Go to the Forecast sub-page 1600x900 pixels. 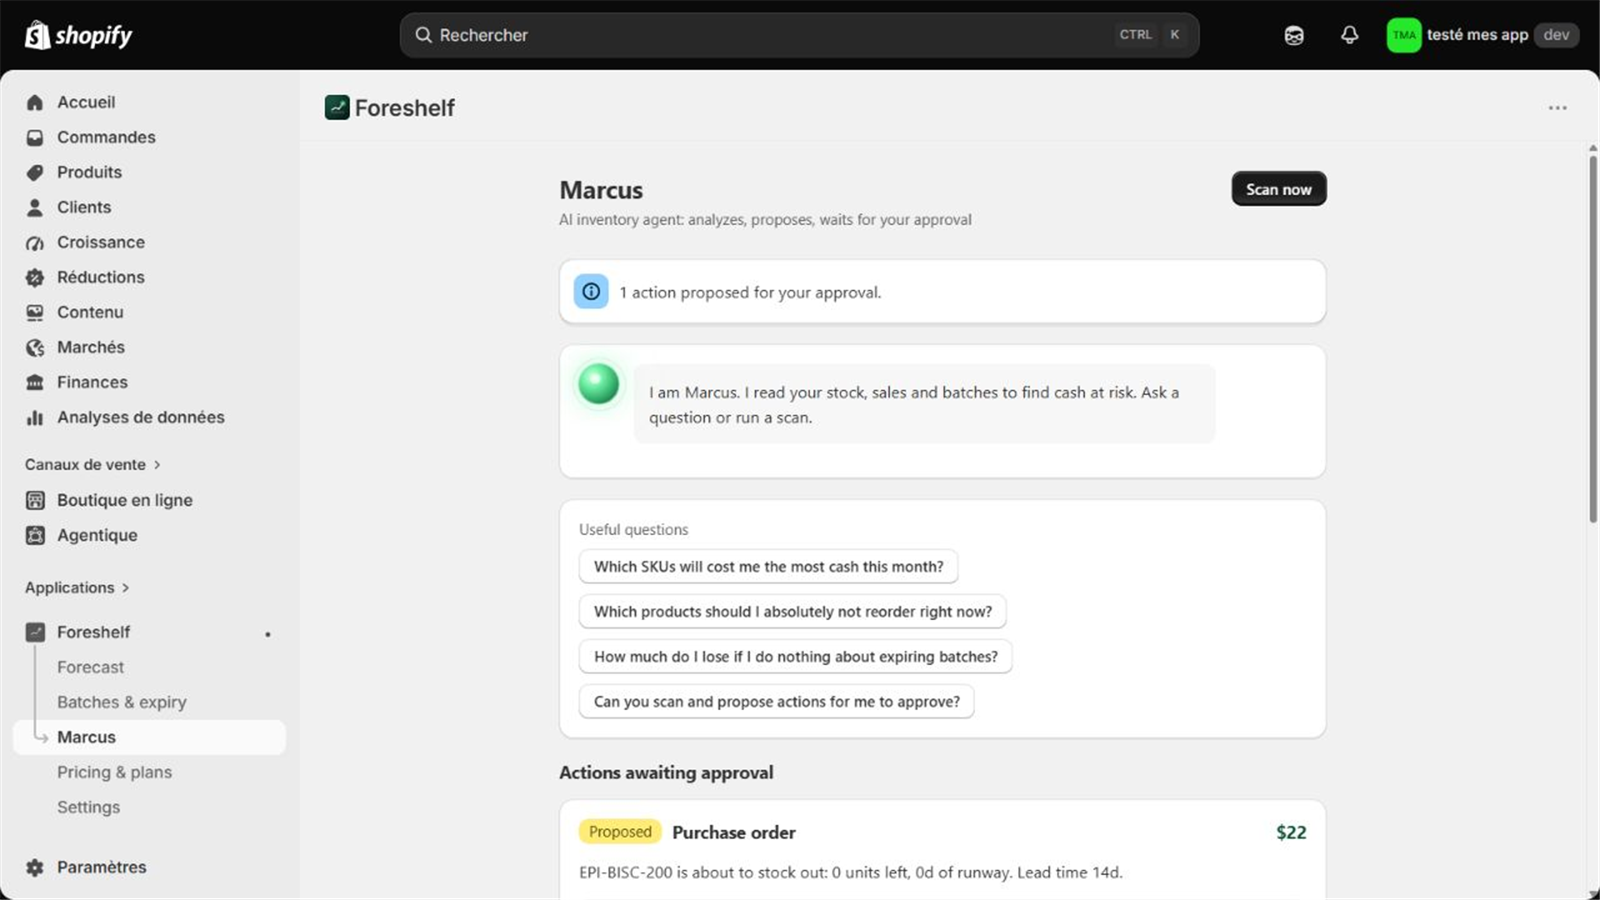[91, 667]
